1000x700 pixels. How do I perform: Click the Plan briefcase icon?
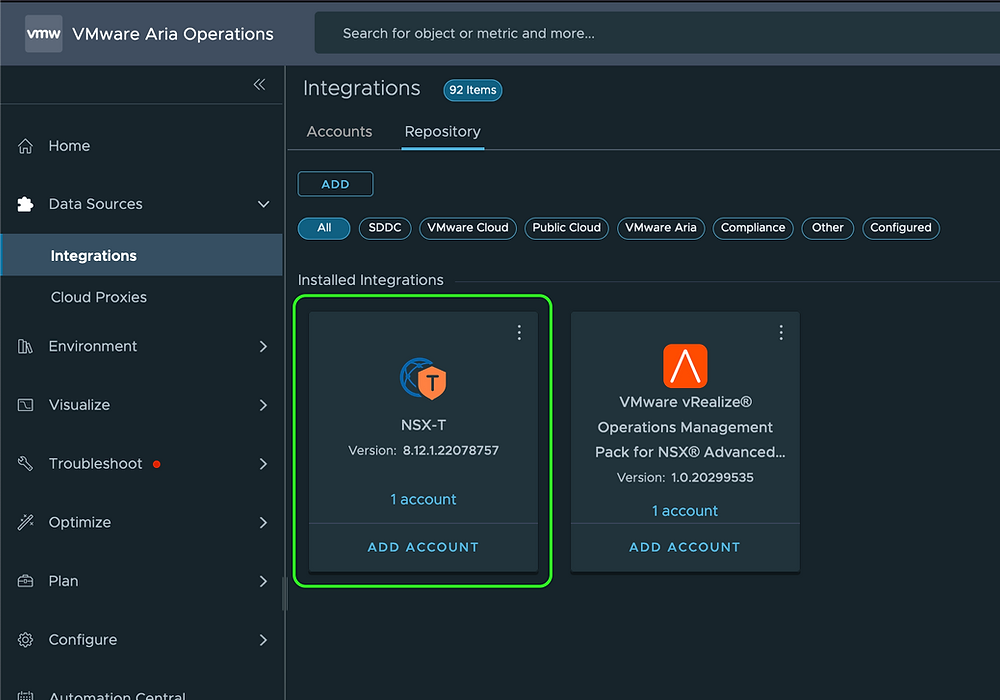pos(26,581)
